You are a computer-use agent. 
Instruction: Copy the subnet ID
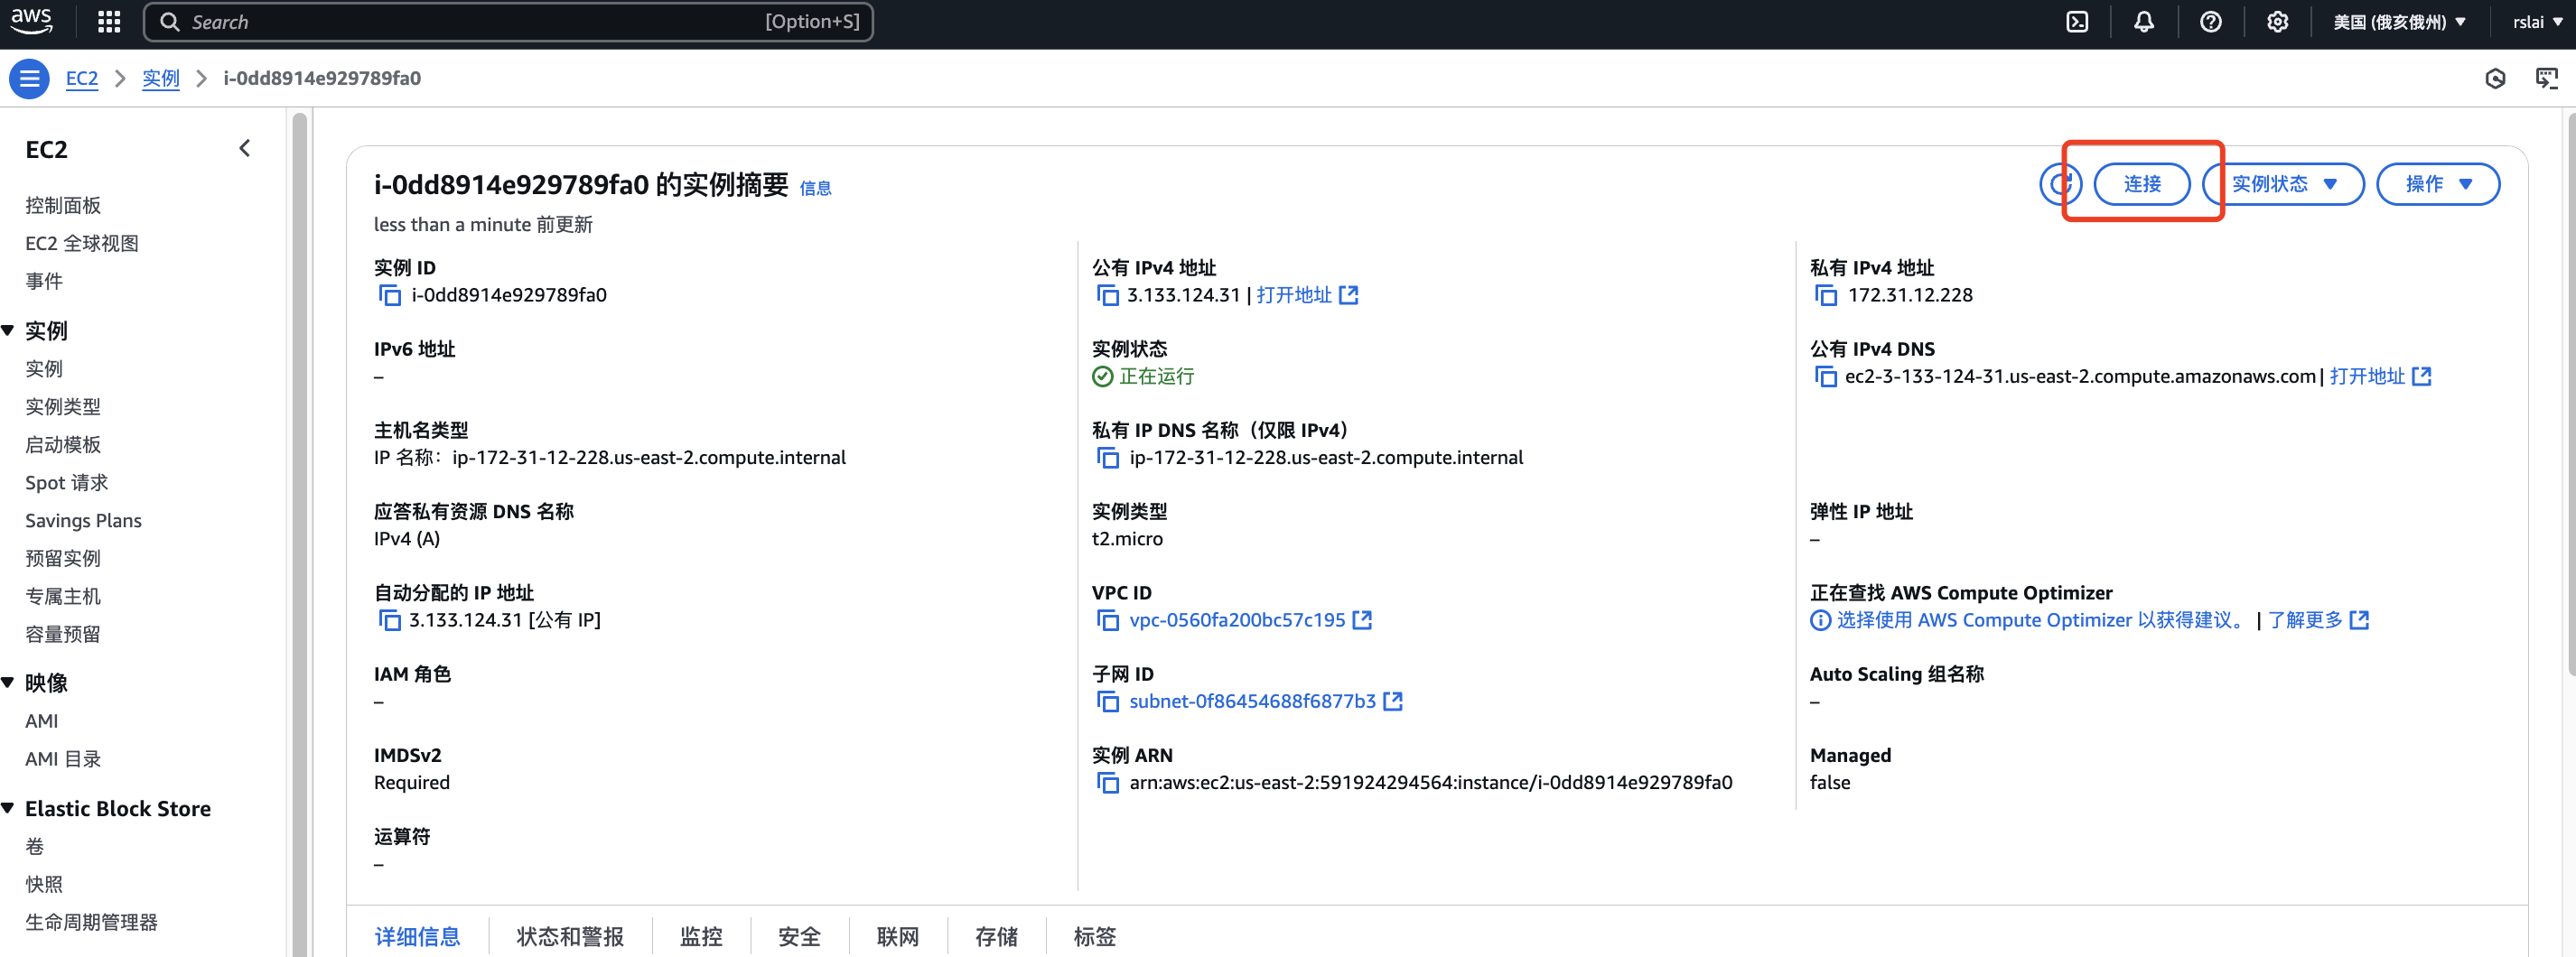[1107, 701]
